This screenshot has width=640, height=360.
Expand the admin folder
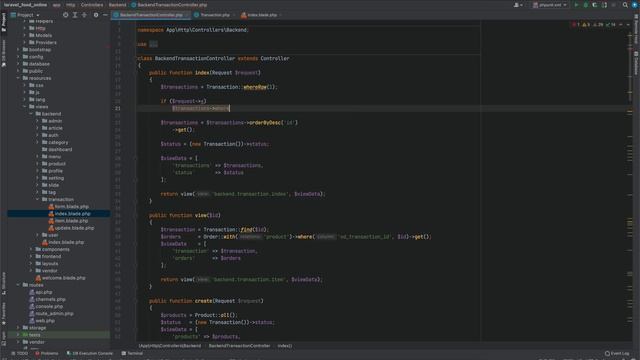click(38, 121)
